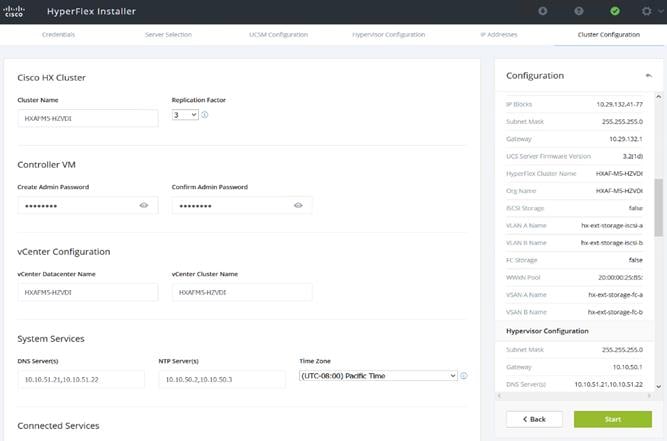
Task: Go to the UCSM Configuration tab
Action: pyautogui.click(x=278, y=34)
